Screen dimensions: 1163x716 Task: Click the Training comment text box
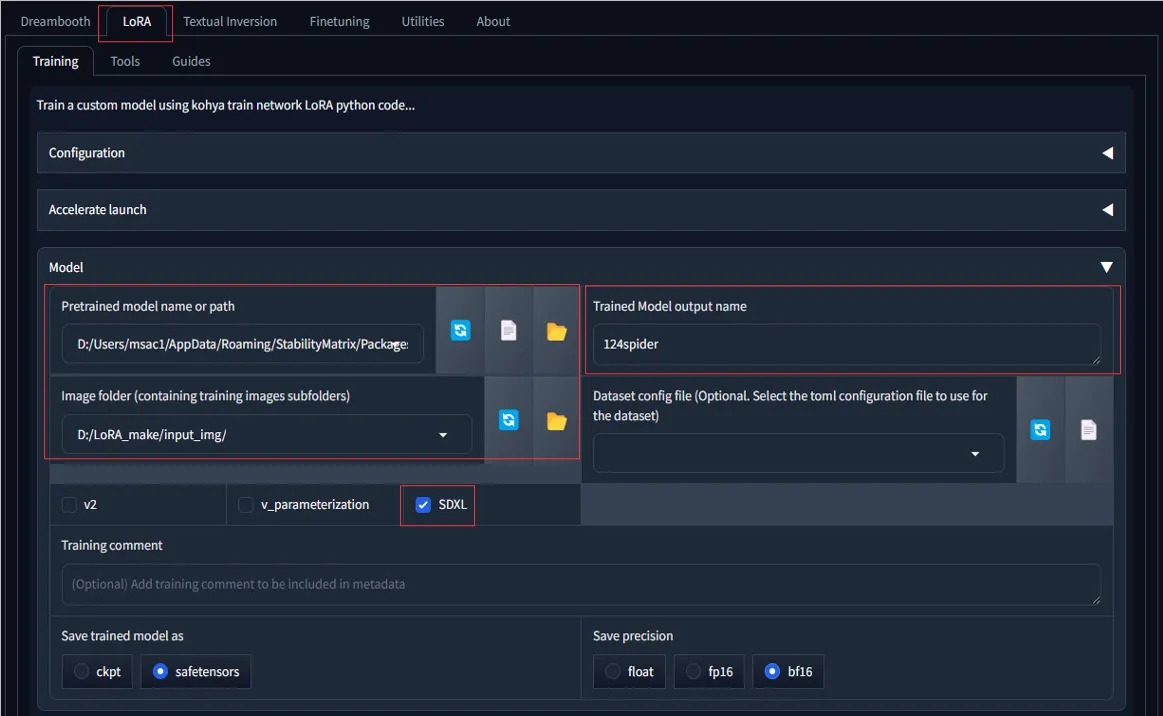coord(580,584)
